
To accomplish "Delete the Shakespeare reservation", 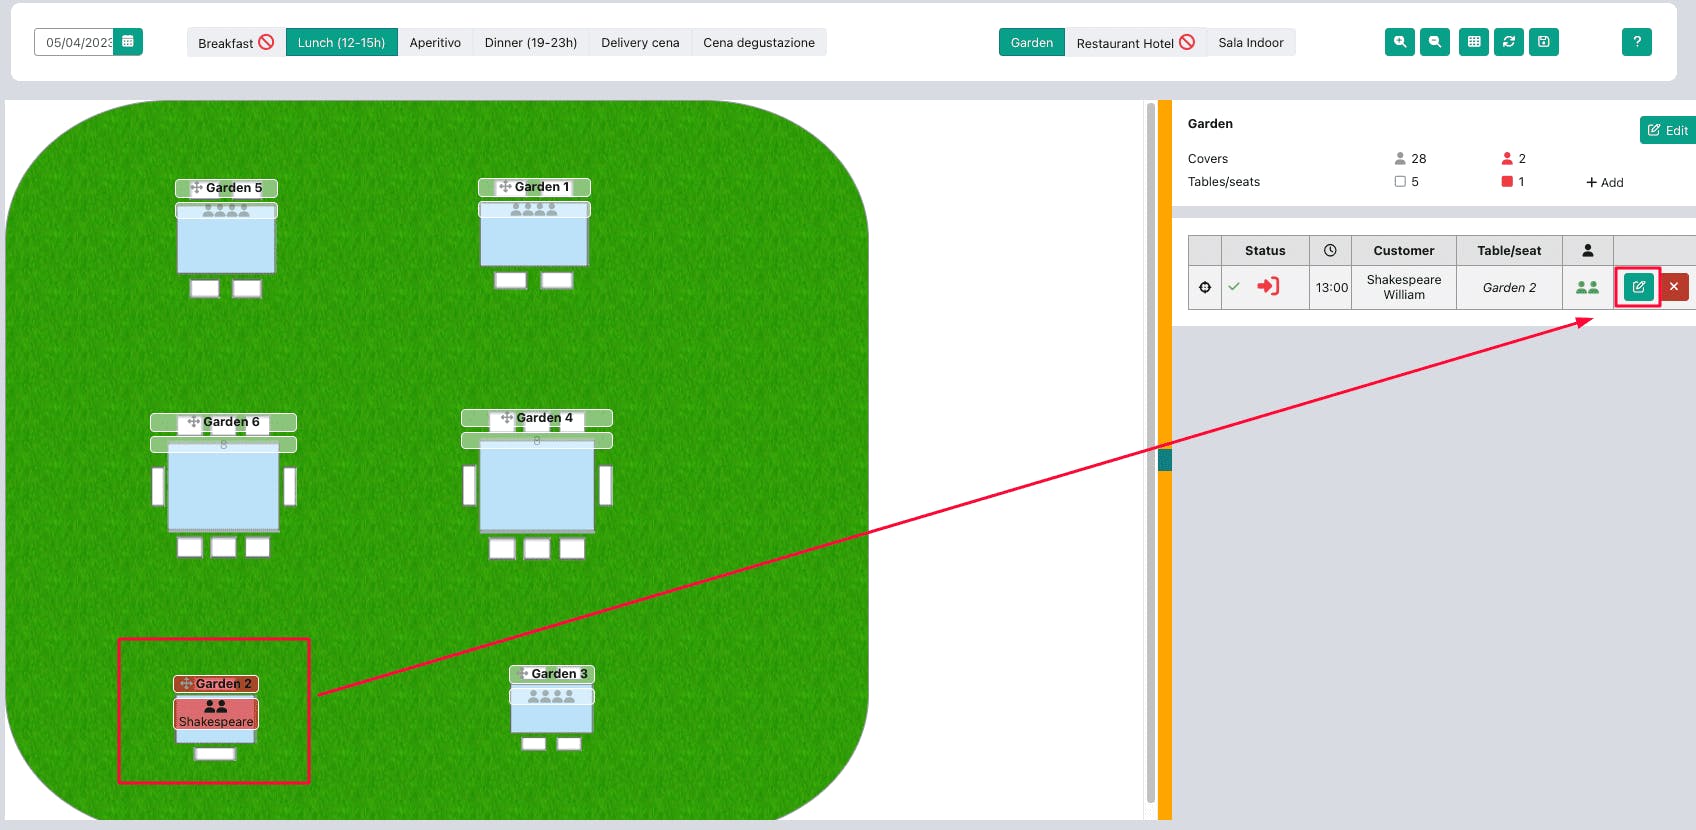I will [x=1674, y=287].
